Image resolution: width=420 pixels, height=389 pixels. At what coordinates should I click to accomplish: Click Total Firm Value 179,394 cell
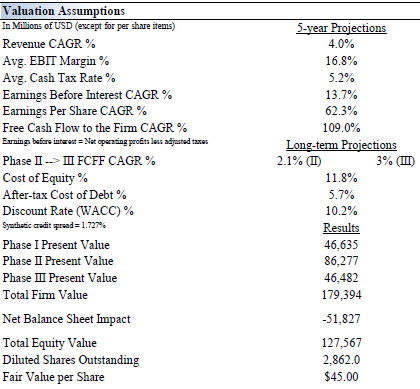341,295
